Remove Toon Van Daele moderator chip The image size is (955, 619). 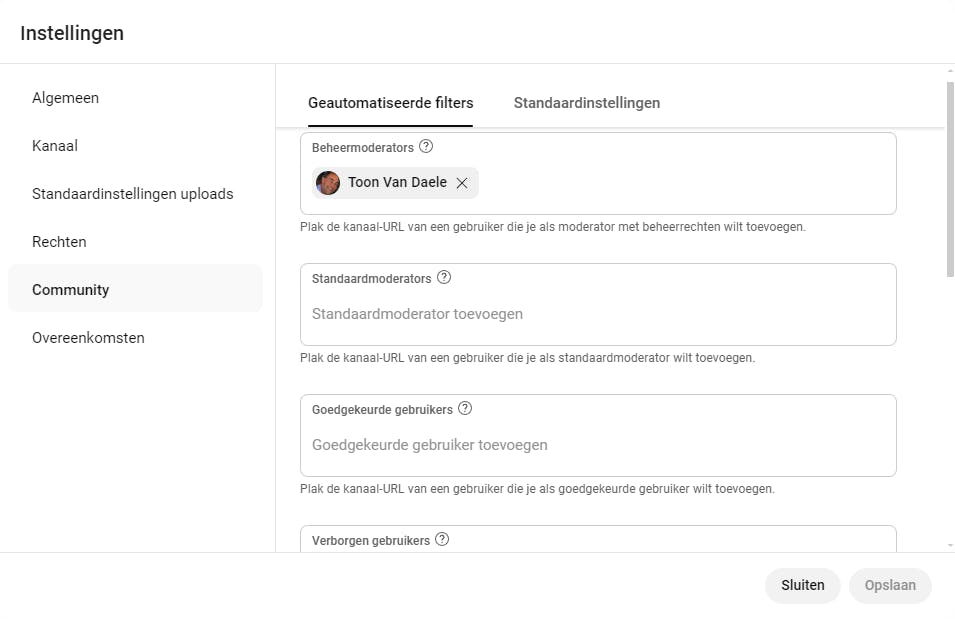coord(462,183)
